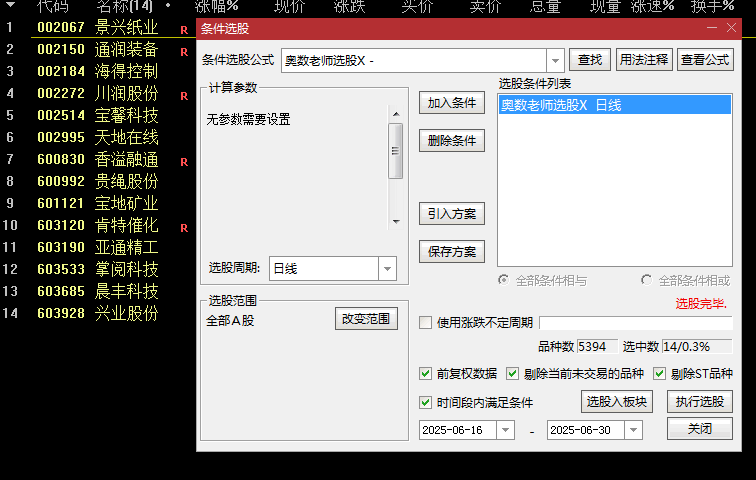This screenshot has height=480, width=756.
Task: Toggle 时间段内满足条件 checkbox
Action: [x=425, y=402]
